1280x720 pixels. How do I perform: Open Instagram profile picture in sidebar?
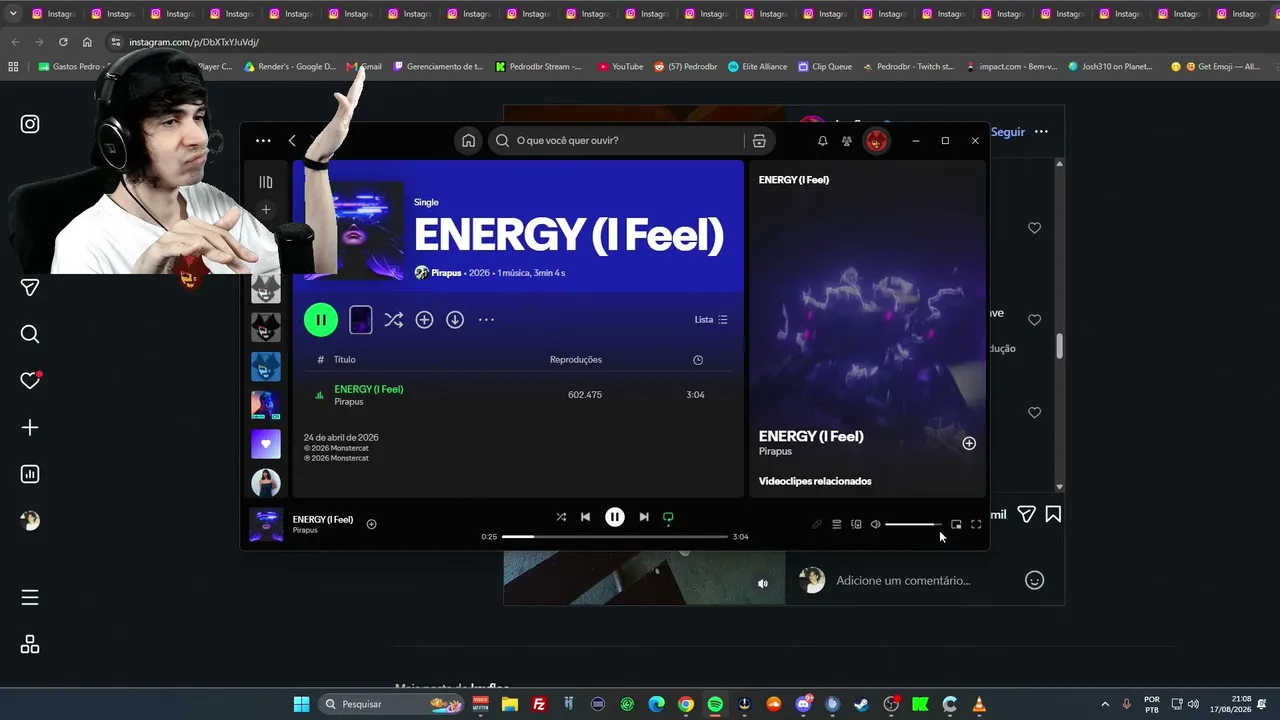[30, 521]
